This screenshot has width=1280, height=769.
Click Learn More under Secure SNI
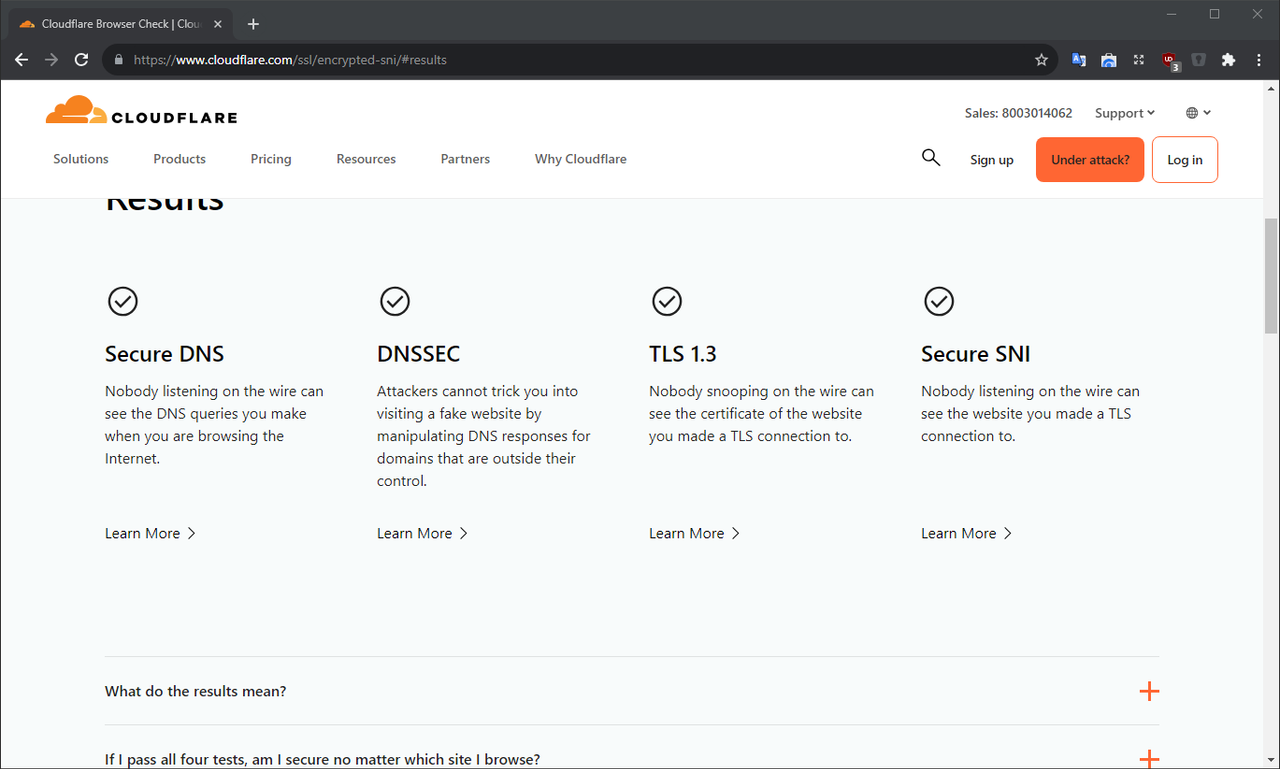(x=966, y=533)
